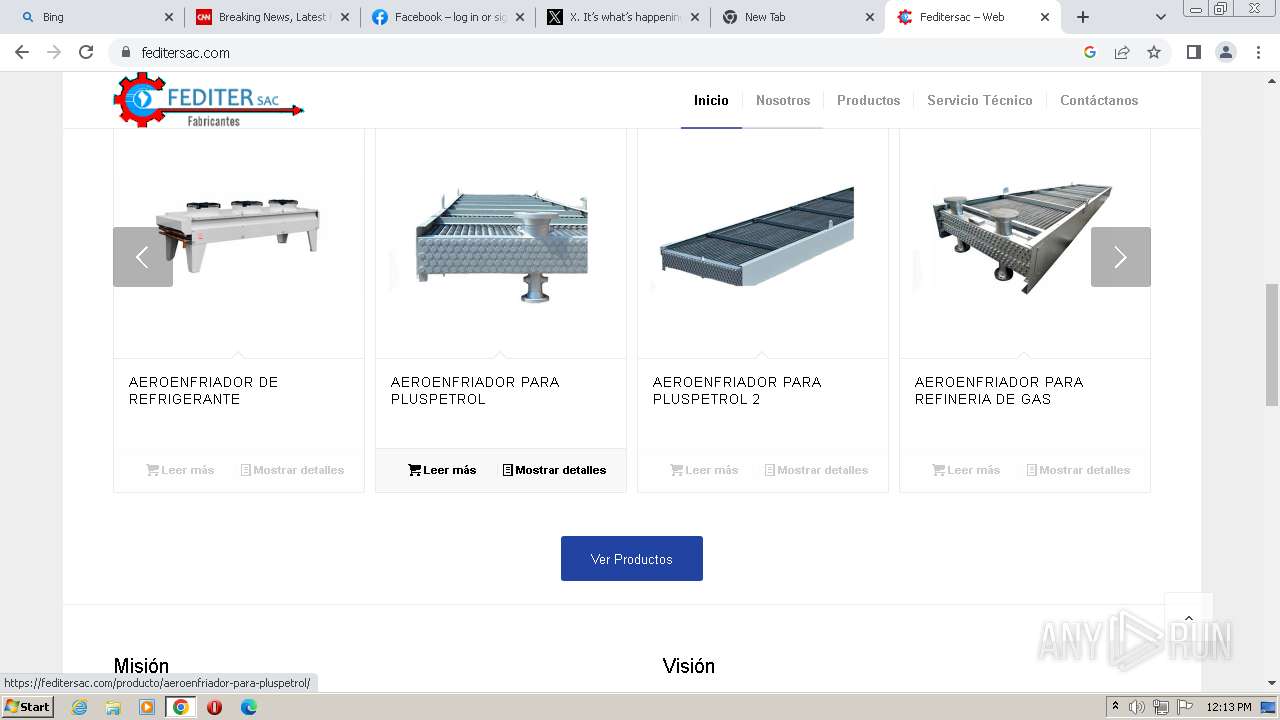Viewport: 1280px width, 720px height.
Task: Click the title Aeroenfriador de Refrigerante
Action: (204, 390)
